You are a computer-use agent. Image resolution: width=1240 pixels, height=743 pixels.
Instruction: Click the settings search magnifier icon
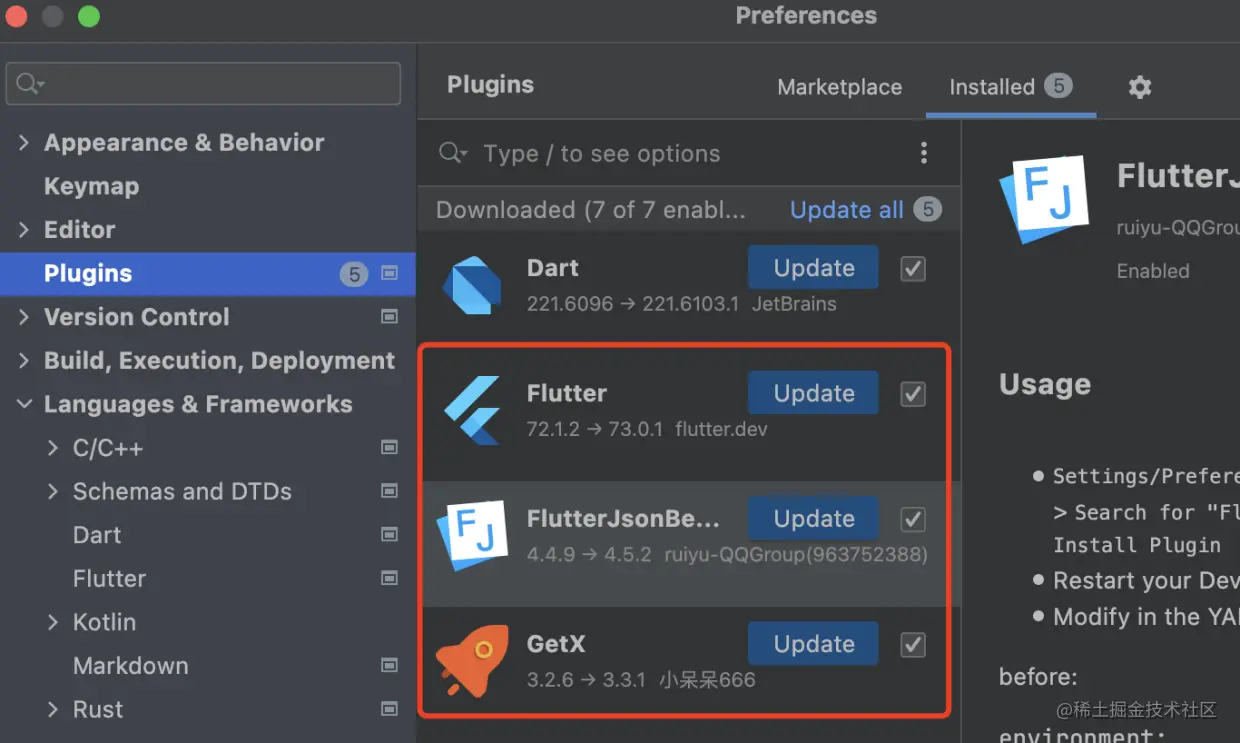[x=30, y=84]
